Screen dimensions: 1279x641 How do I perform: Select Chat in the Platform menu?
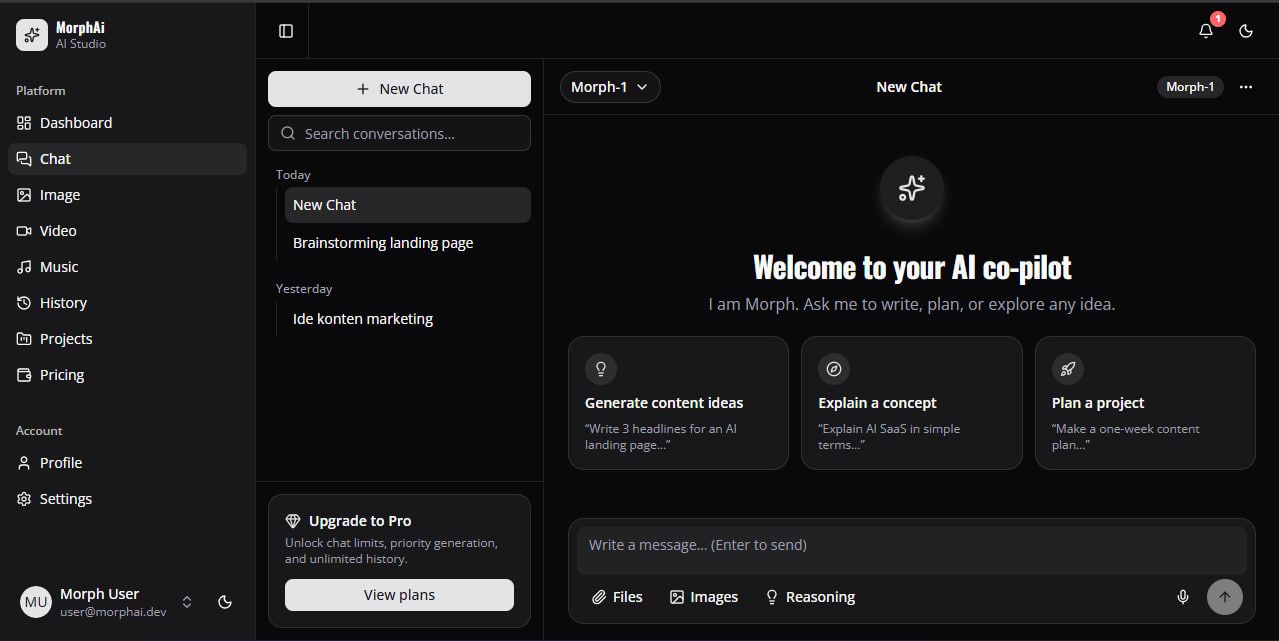127,159
